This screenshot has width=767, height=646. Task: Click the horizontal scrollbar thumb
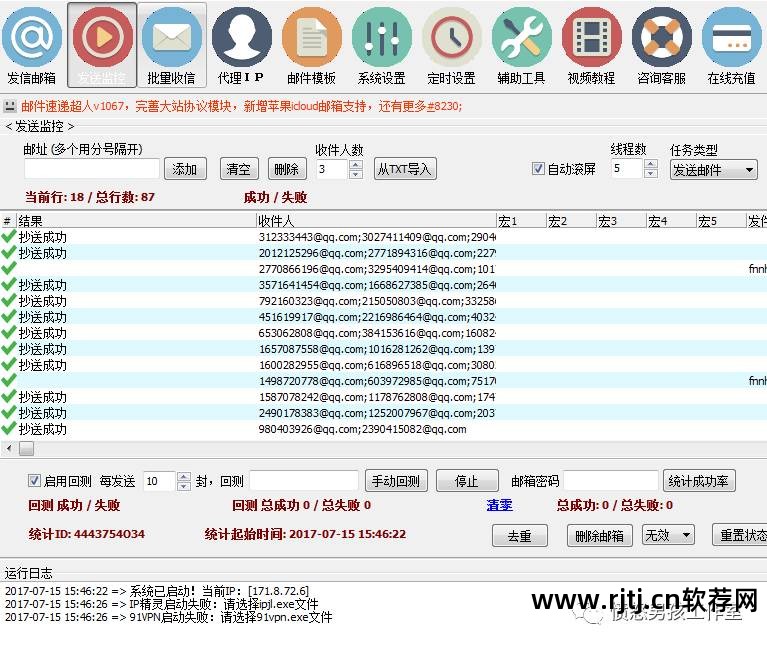(26, 448)
